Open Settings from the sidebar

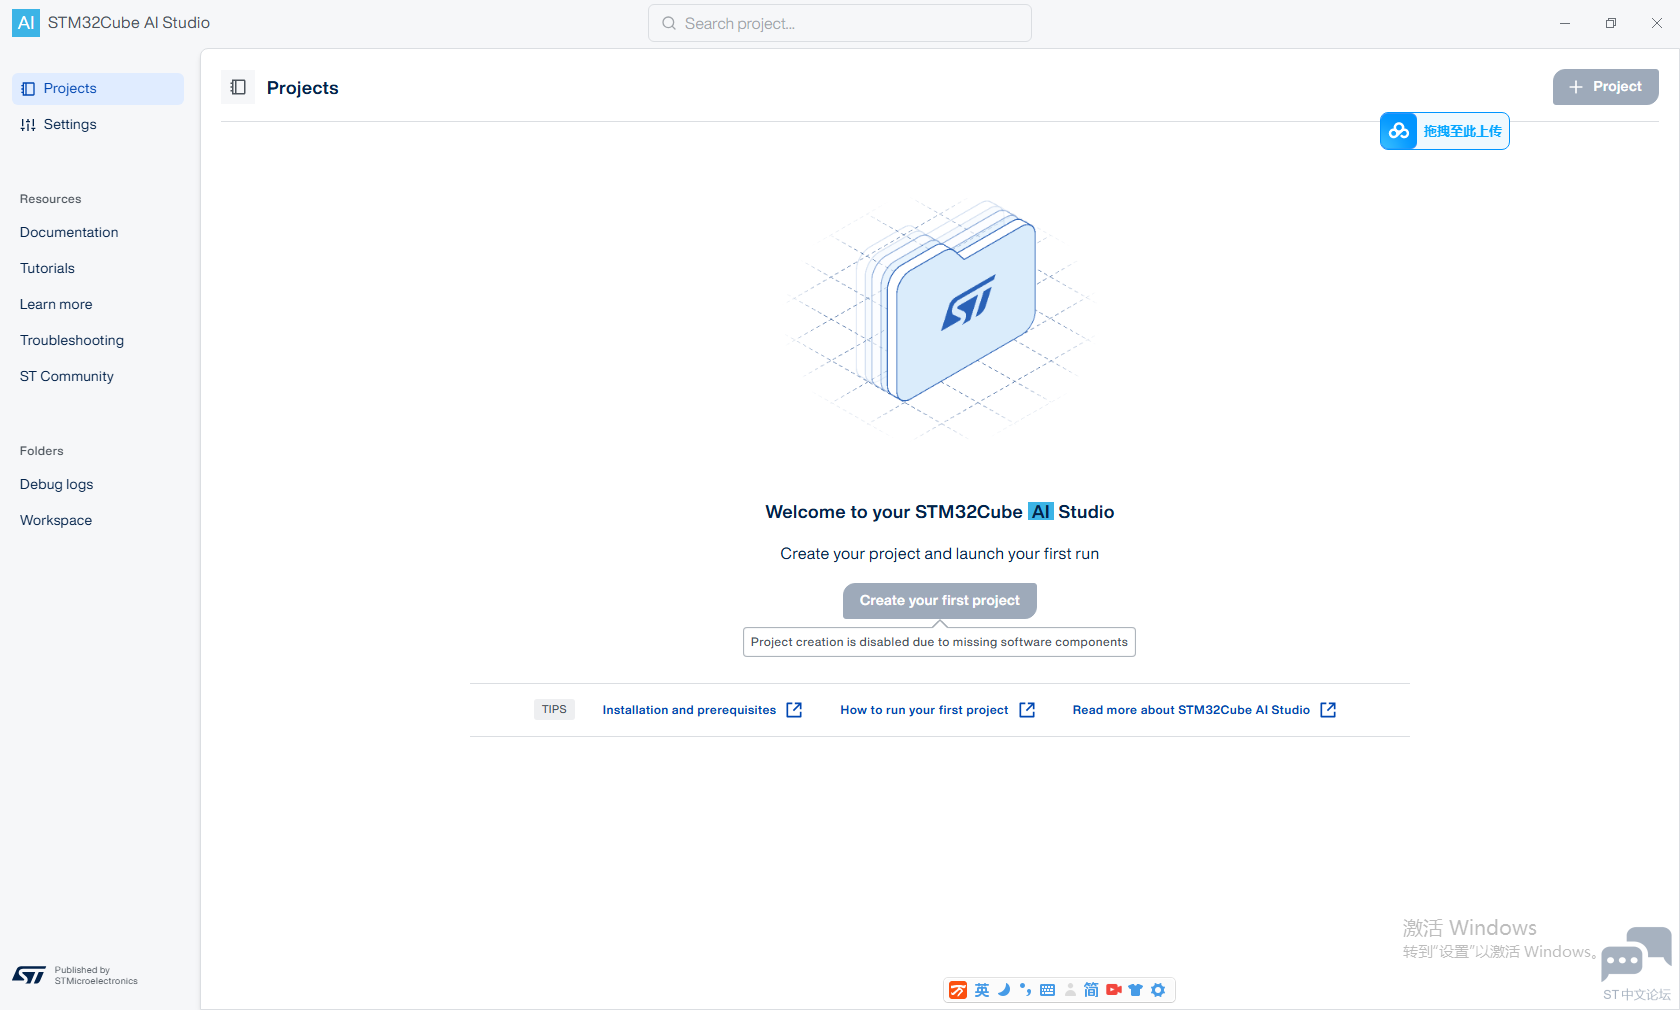[x=98, y=124]
